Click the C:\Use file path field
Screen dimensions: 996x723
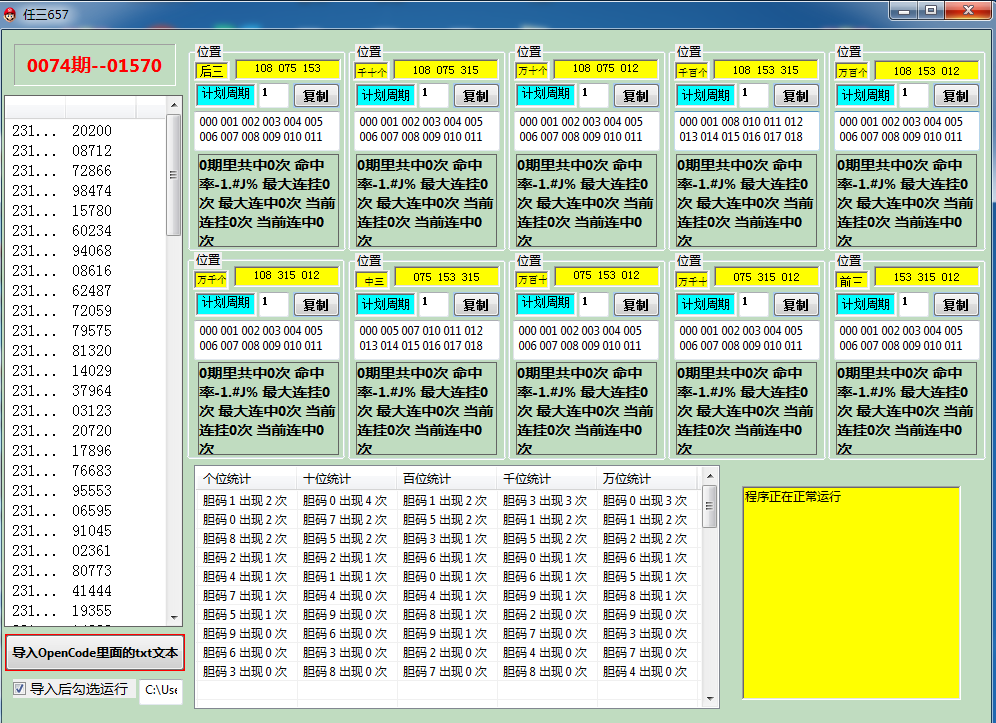pyautogui.click(x=161, y=690)
